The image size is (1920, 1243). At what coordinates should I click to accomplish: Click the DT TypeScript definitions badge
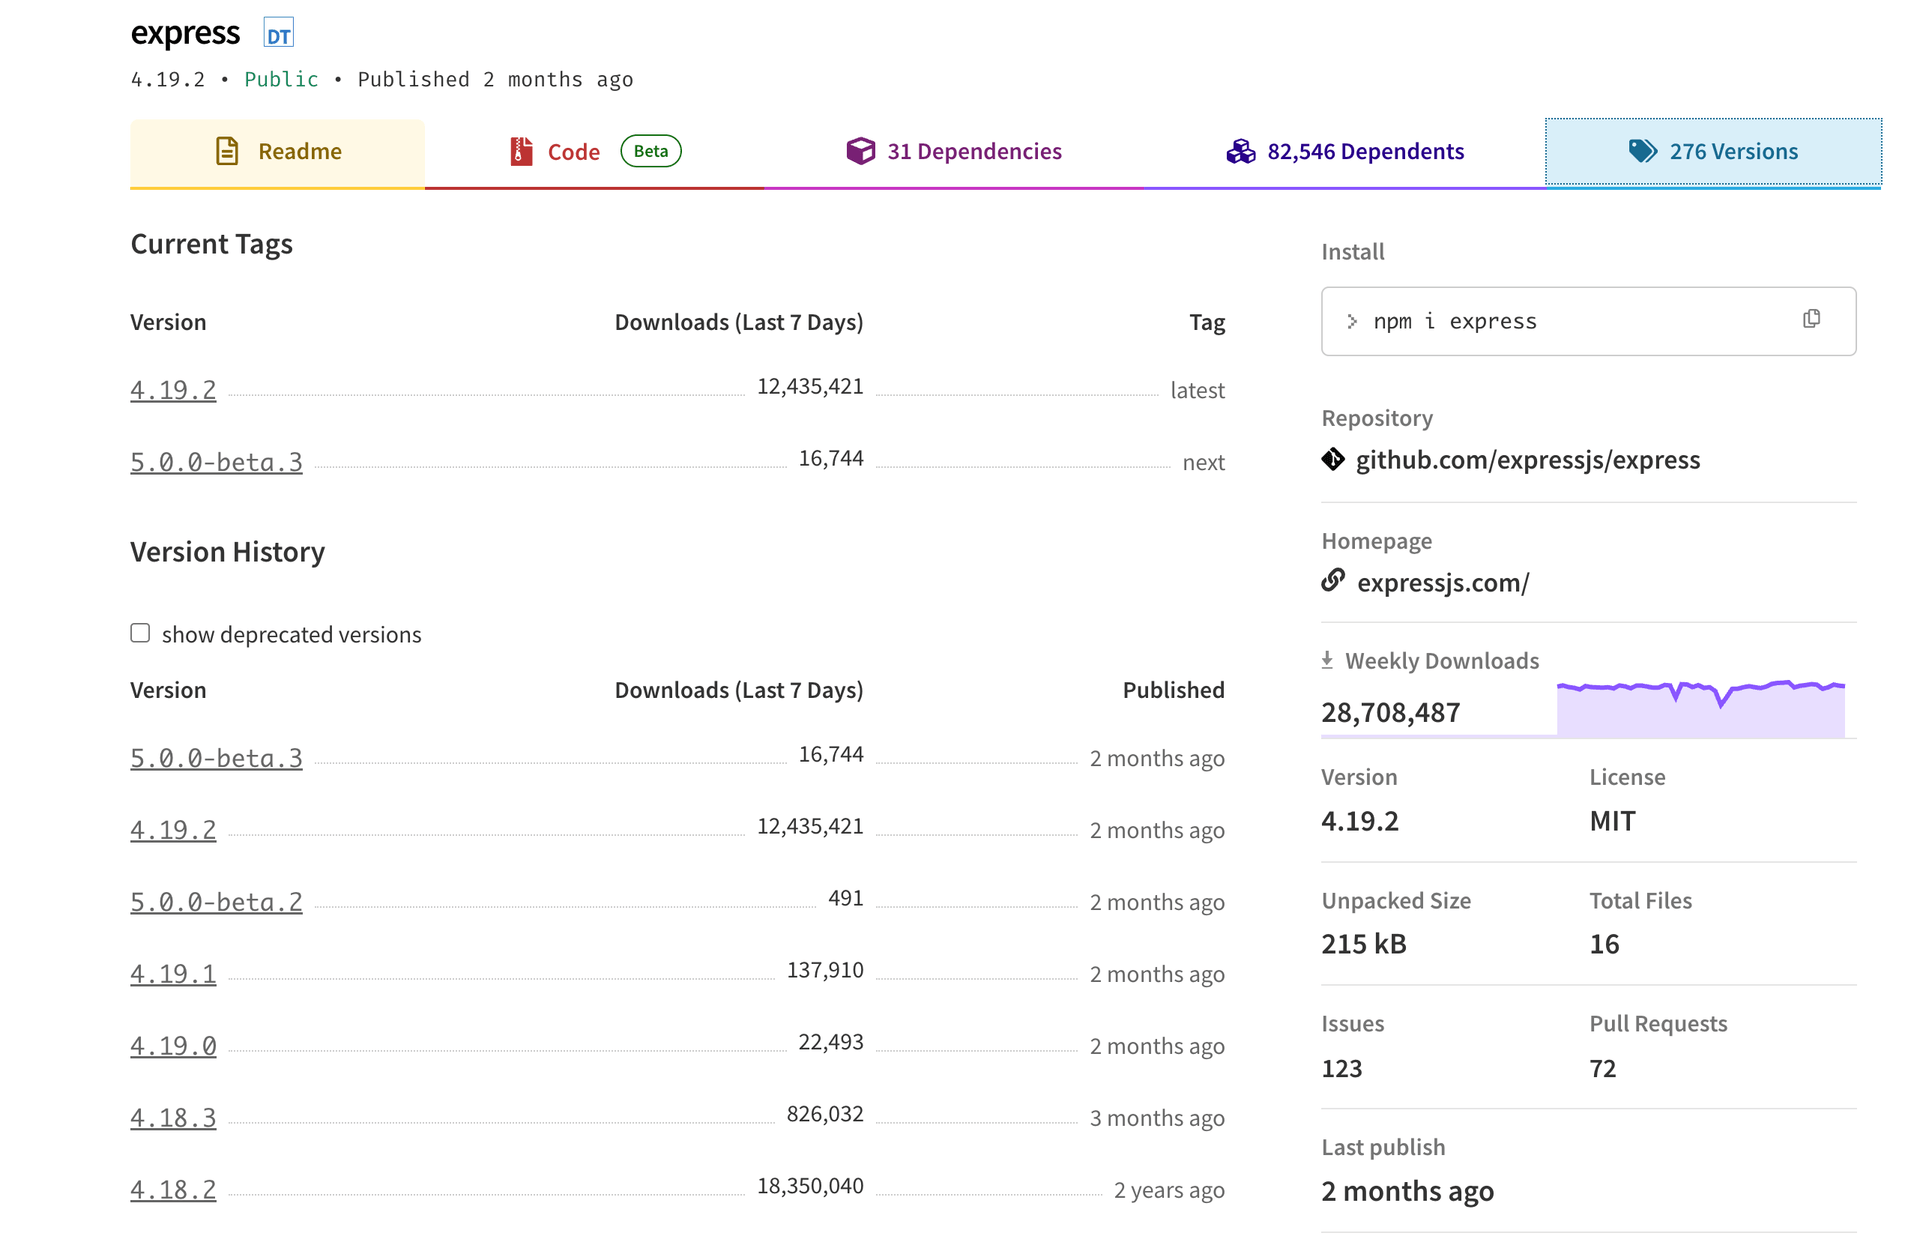click(x=278, y=34)
